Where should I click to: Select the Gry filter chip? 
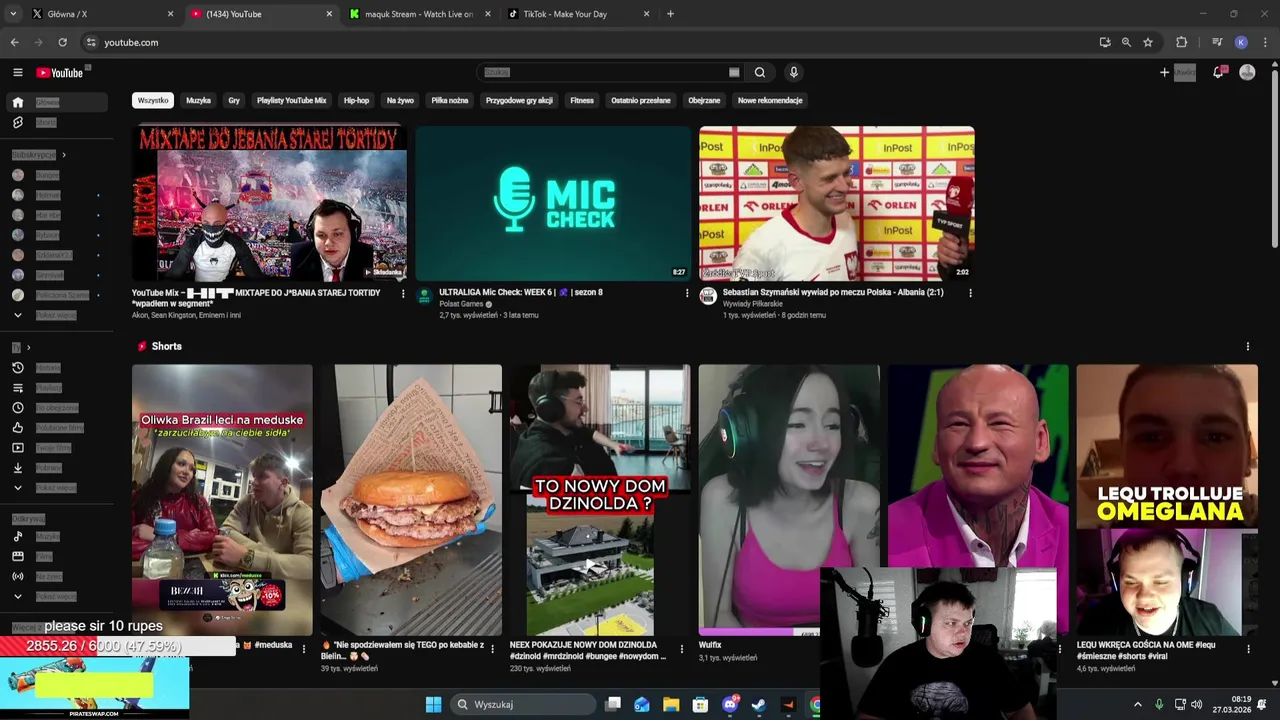[234, 100]
